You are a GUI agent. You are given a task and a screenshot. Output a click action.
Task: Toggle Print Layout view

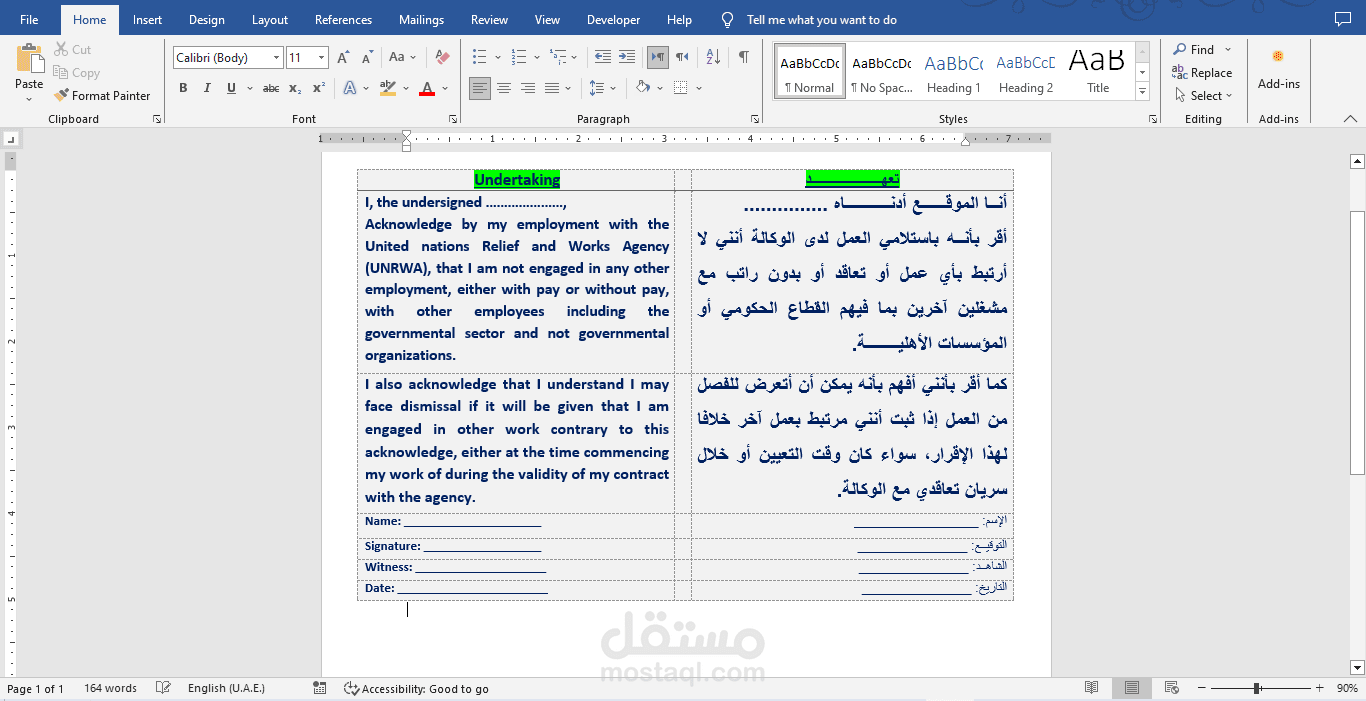[x=1131, y=689]
